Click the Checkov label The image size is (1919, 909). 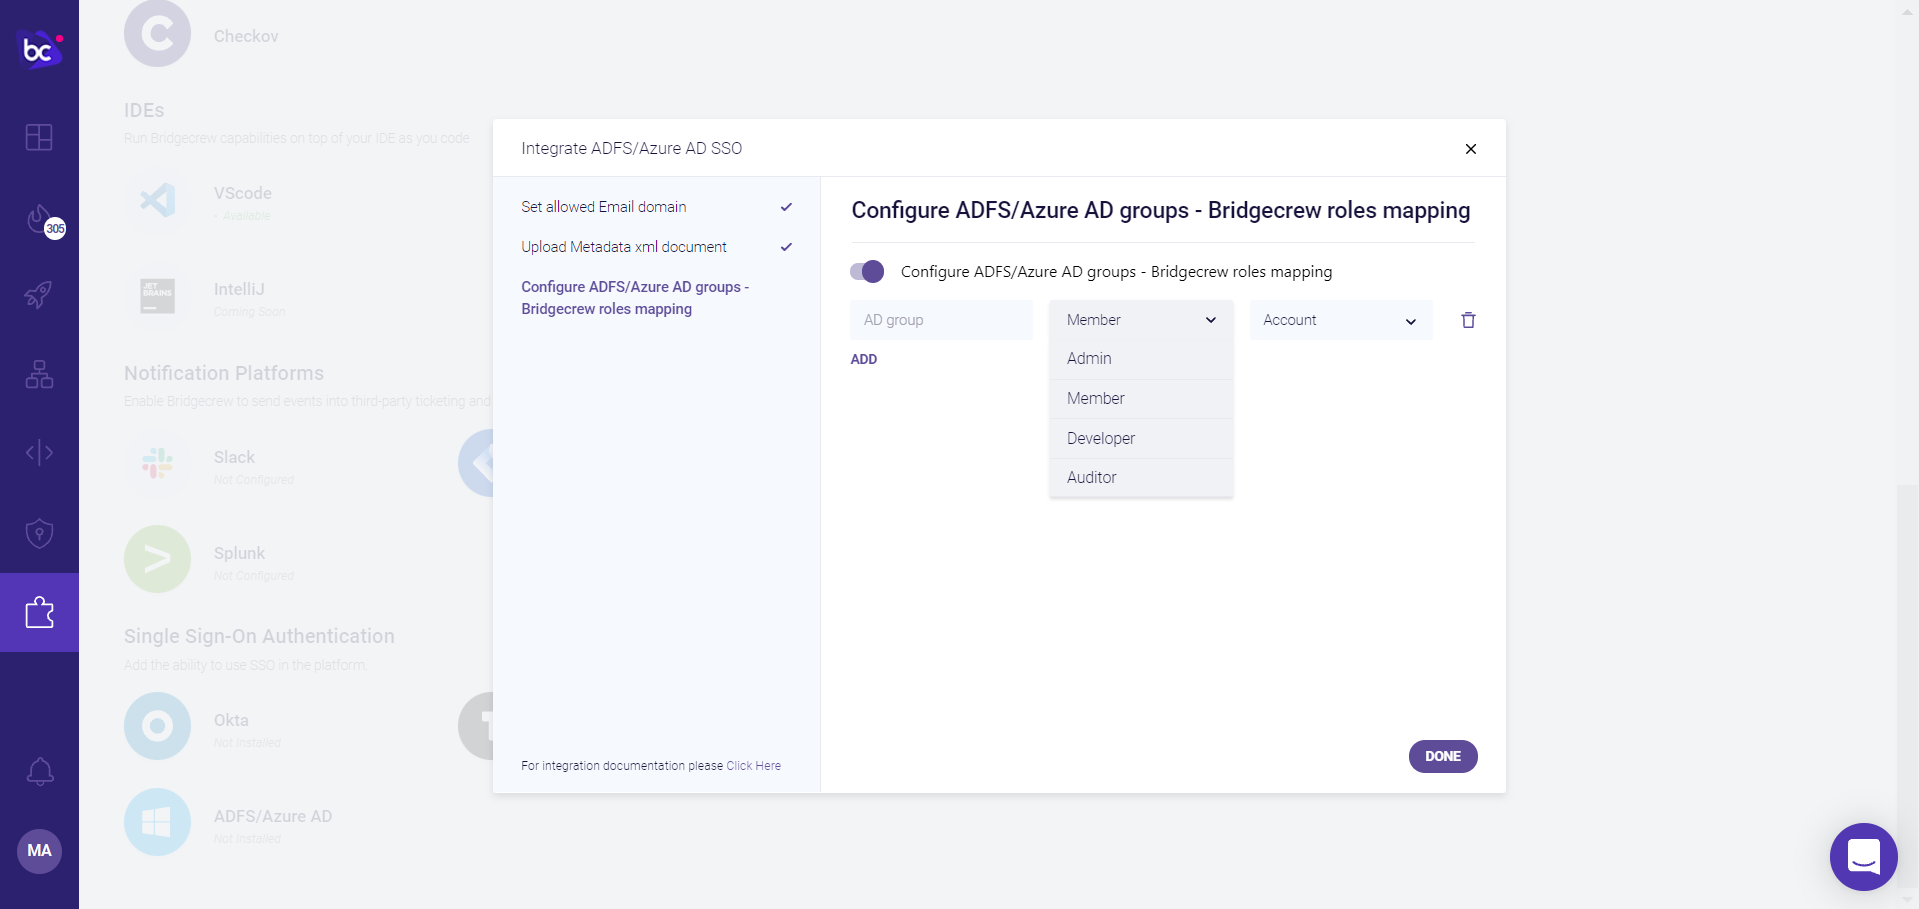246,36
